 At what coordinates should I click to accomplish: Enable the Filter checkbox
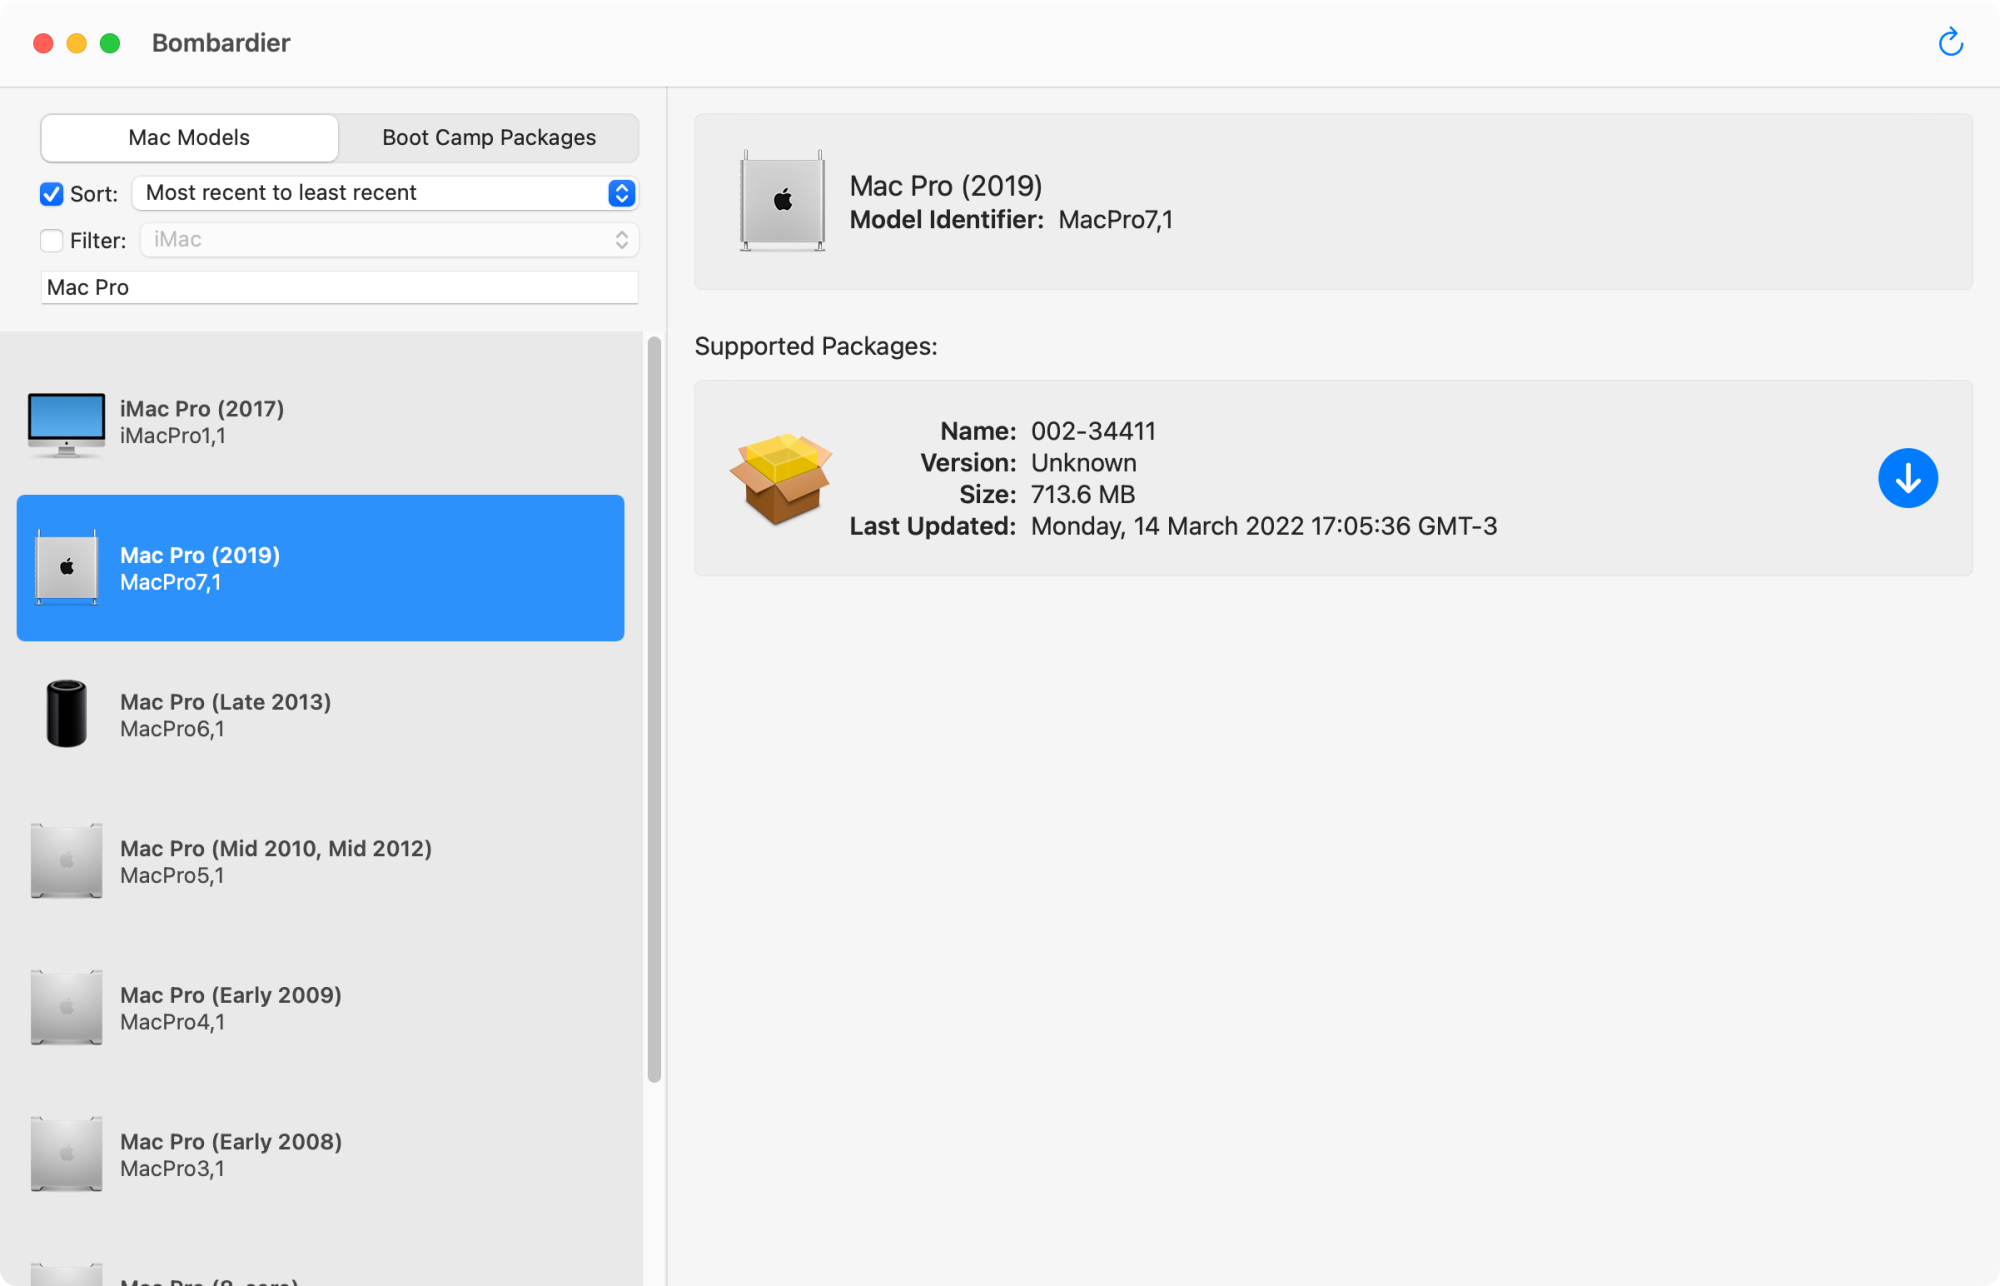[x=52, y=241]
